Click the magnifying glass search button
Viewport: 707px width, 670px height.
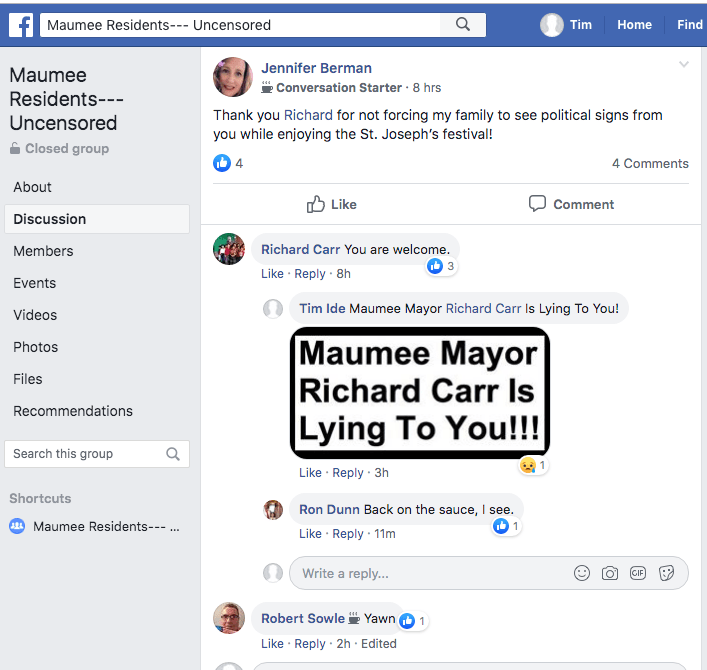462,25
